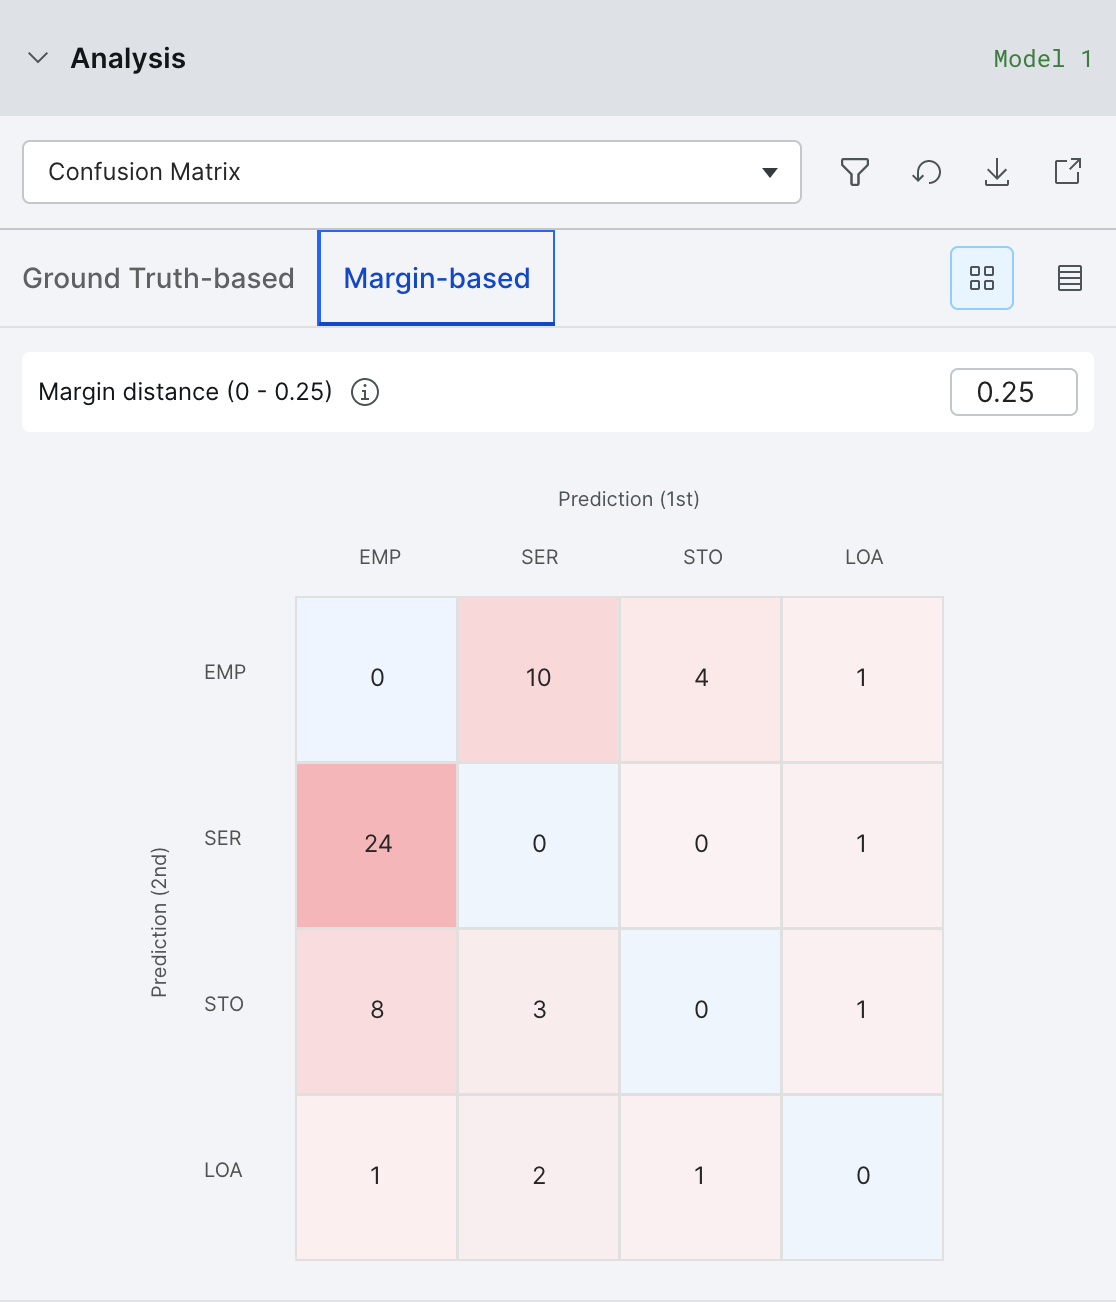
Task: Click the EMP column header
Action: pos(380,557)
